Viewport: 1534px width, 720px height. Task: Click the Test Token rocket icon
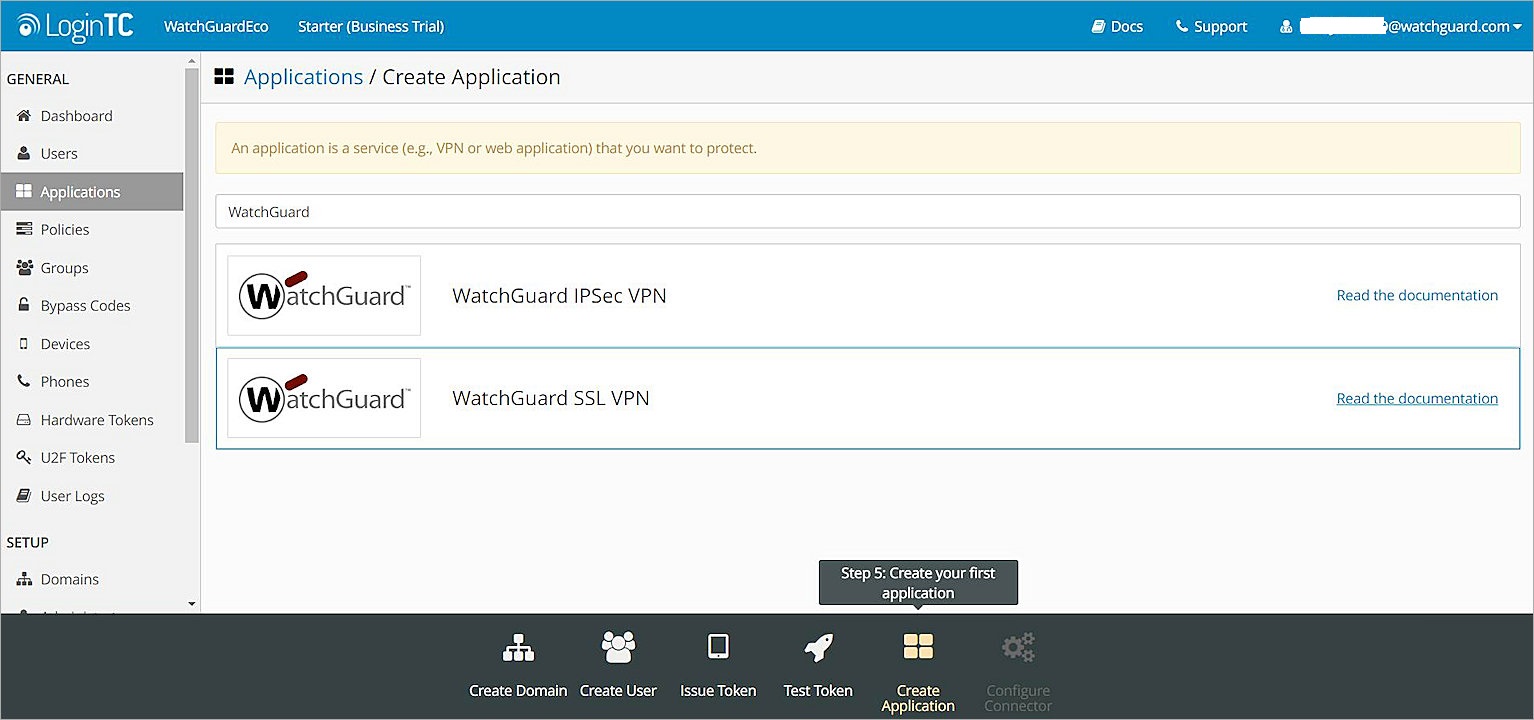pyautogui.click(x=817, y=646)
